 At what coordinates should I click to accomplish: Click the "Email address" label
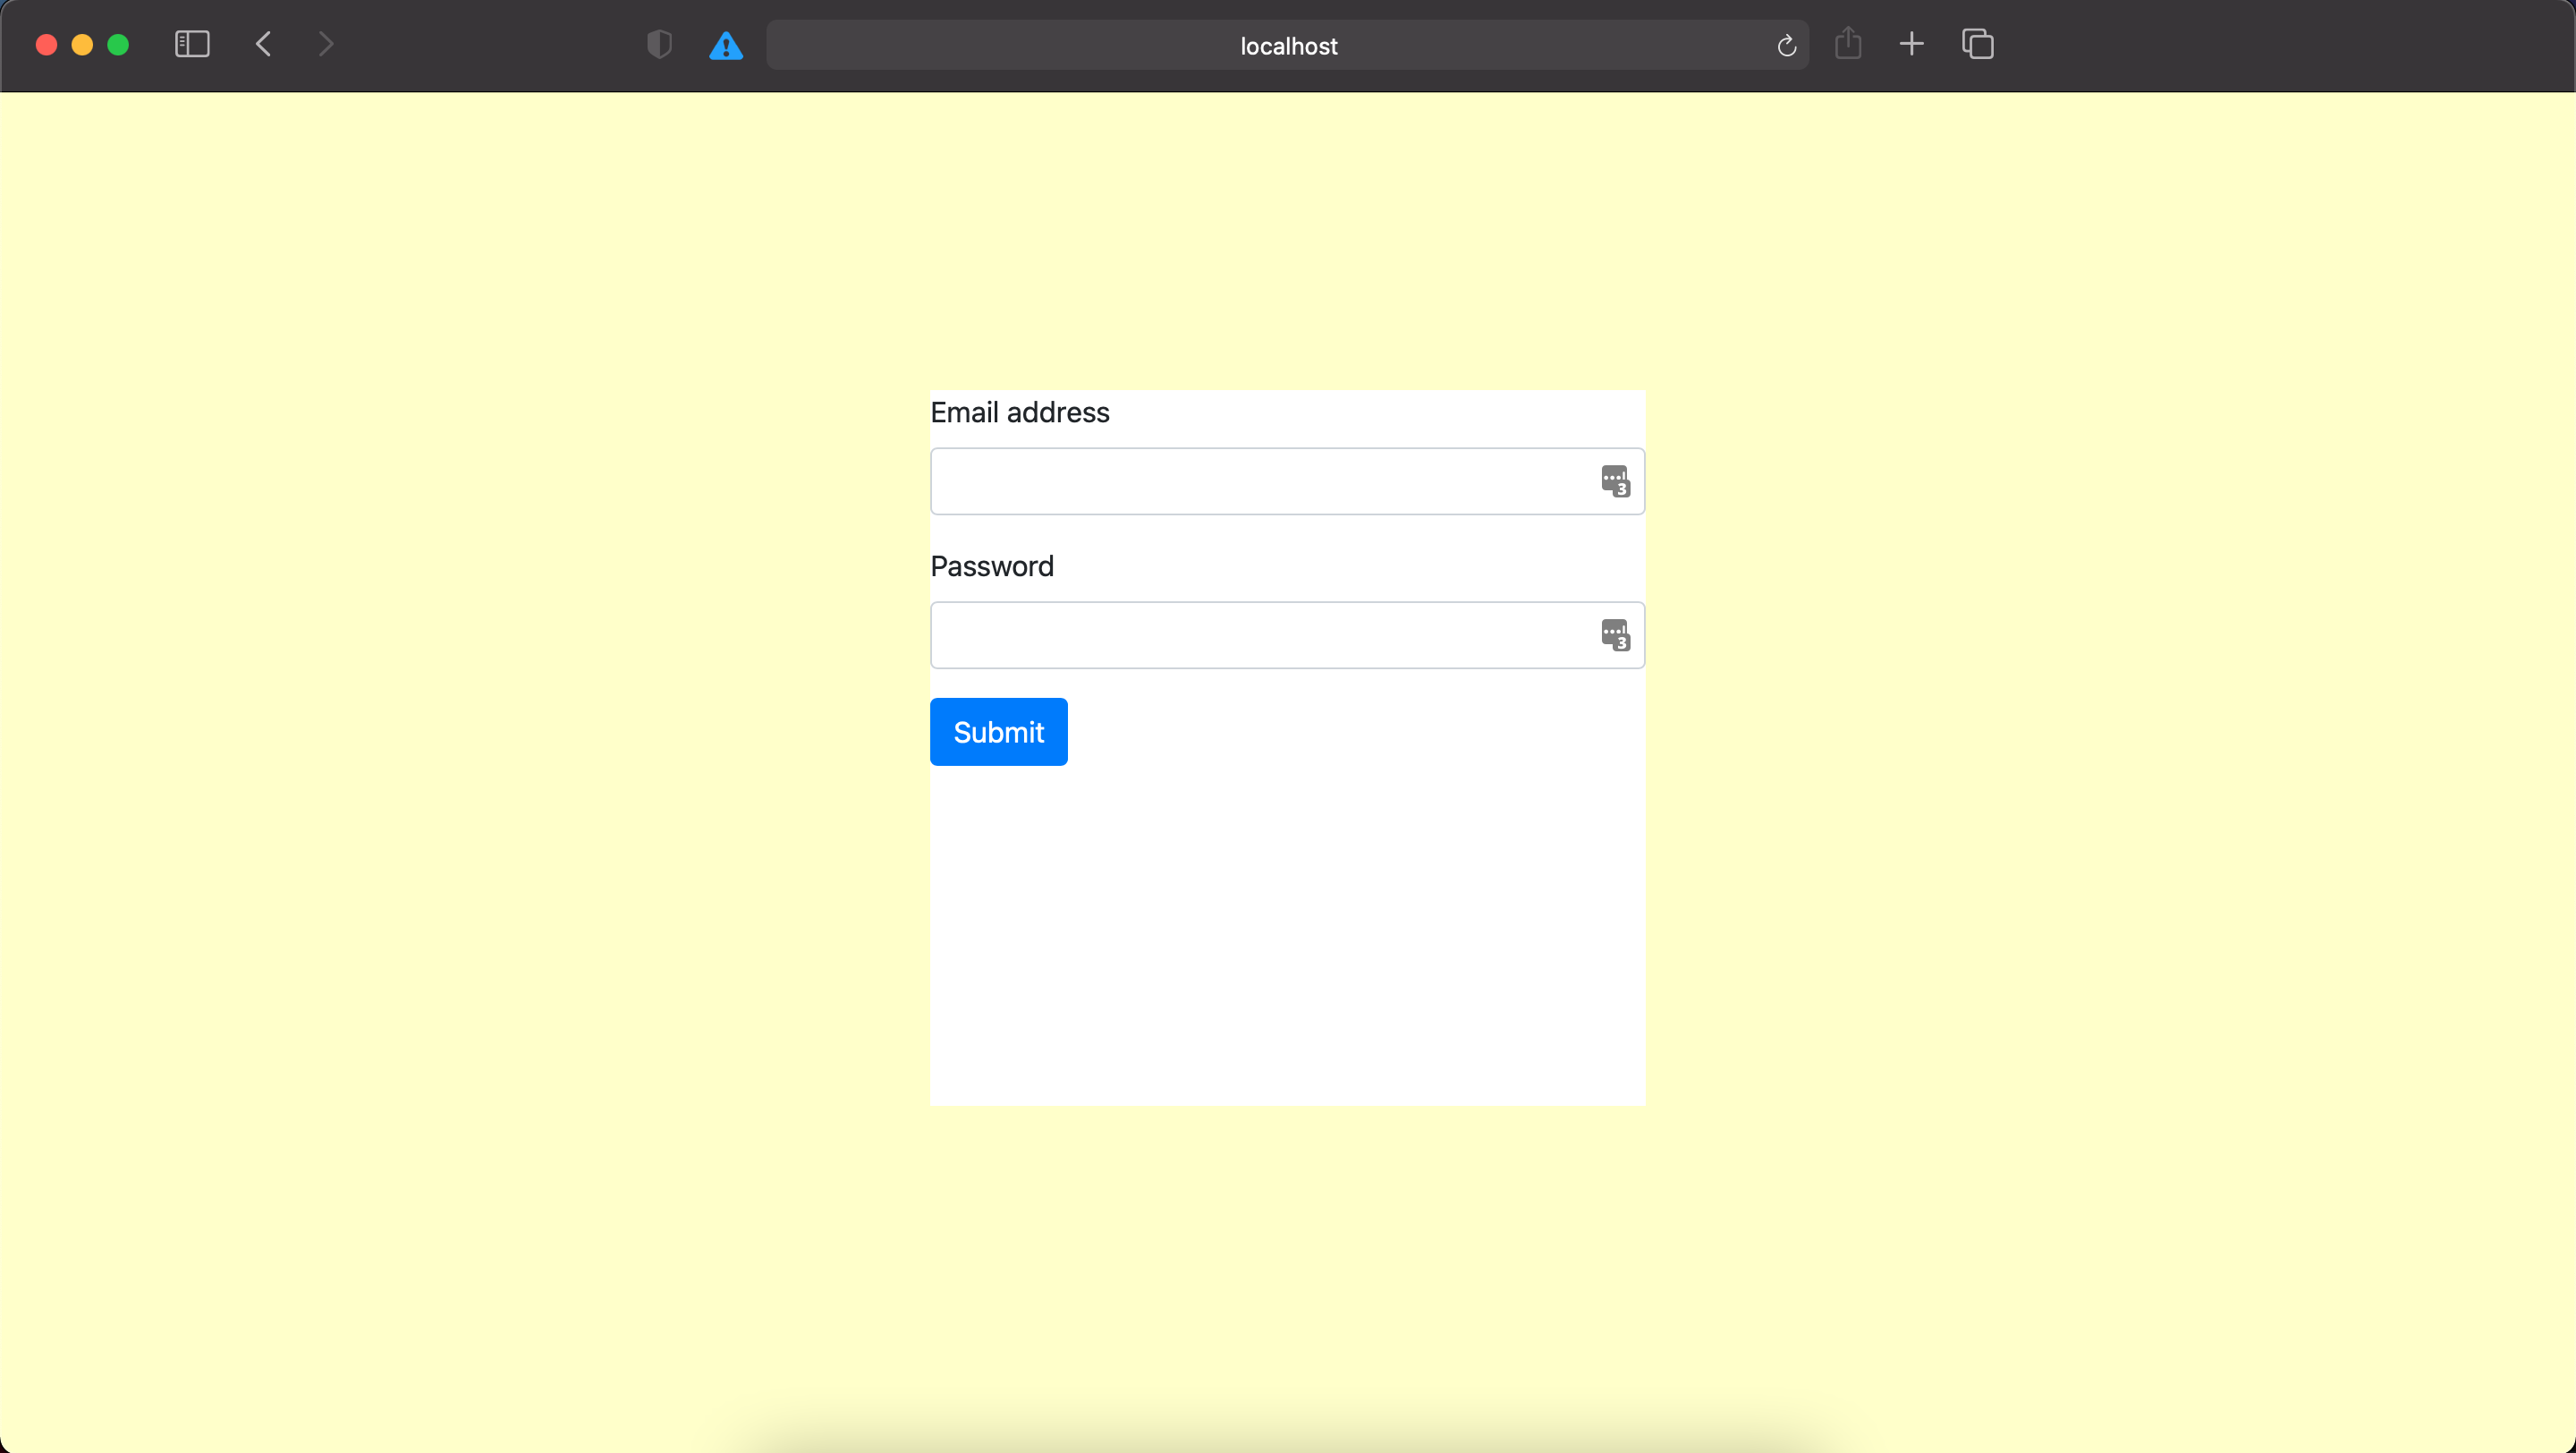point(1019,413)
